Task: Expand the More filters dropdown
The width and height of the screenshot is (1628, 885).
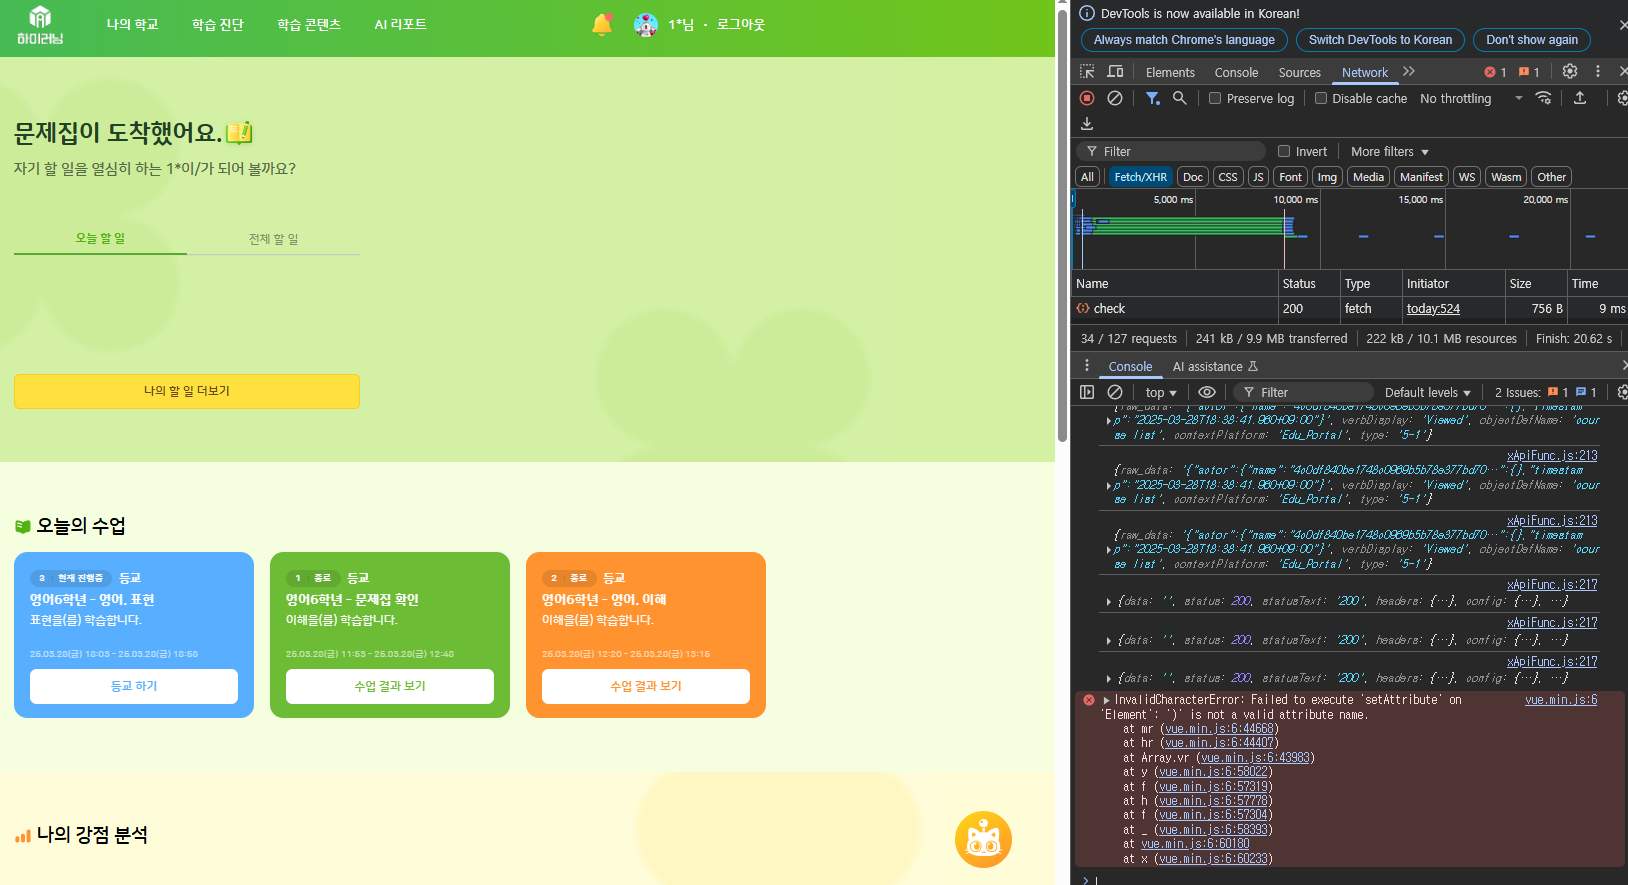Action: coord(1389,152)
